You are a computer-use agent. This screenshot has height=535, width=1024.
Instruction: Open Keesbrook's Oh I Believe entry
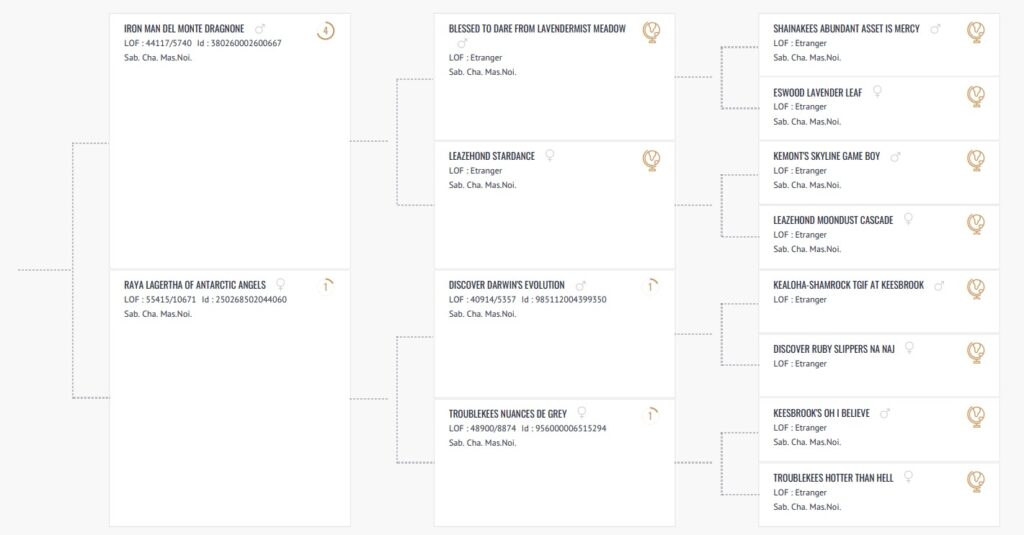pyautogui.click(x=821, y=413)
